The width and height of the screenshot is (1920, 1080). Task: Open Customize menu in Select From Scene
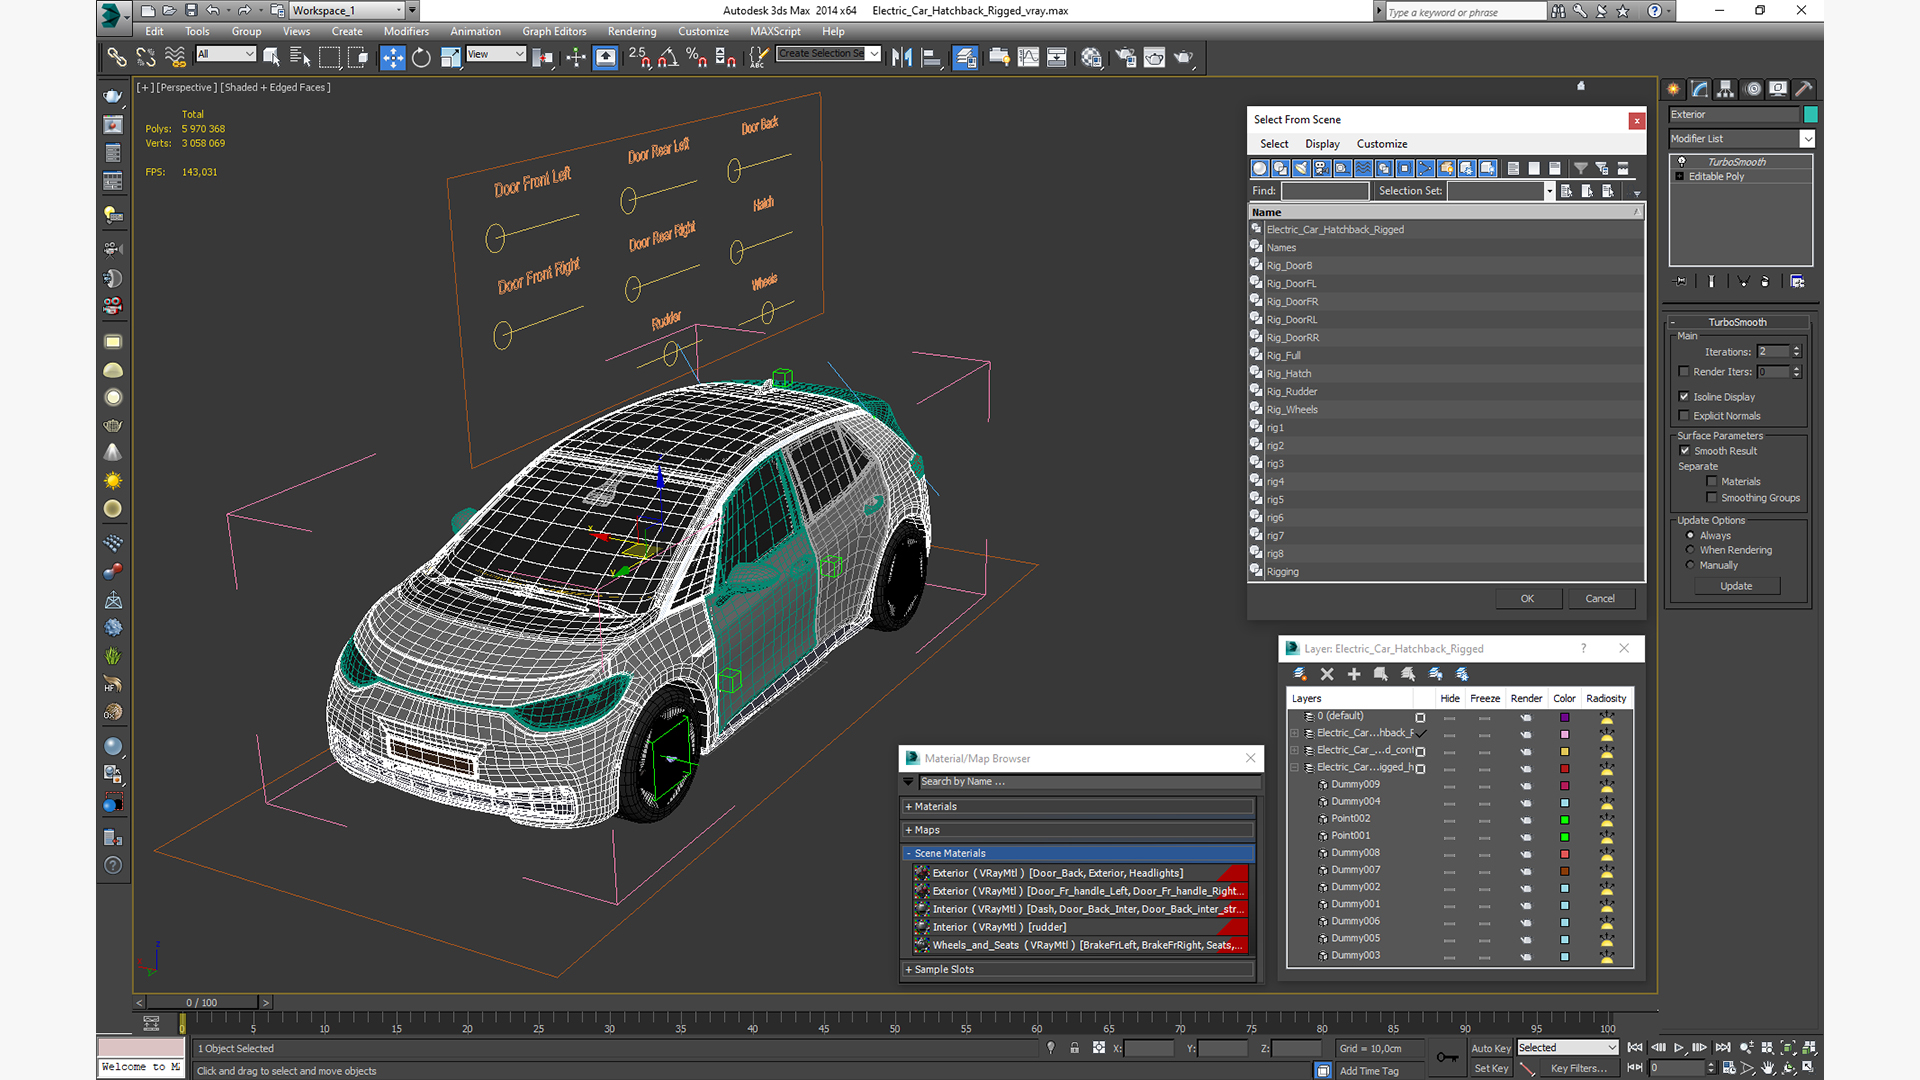[1382, 144]
